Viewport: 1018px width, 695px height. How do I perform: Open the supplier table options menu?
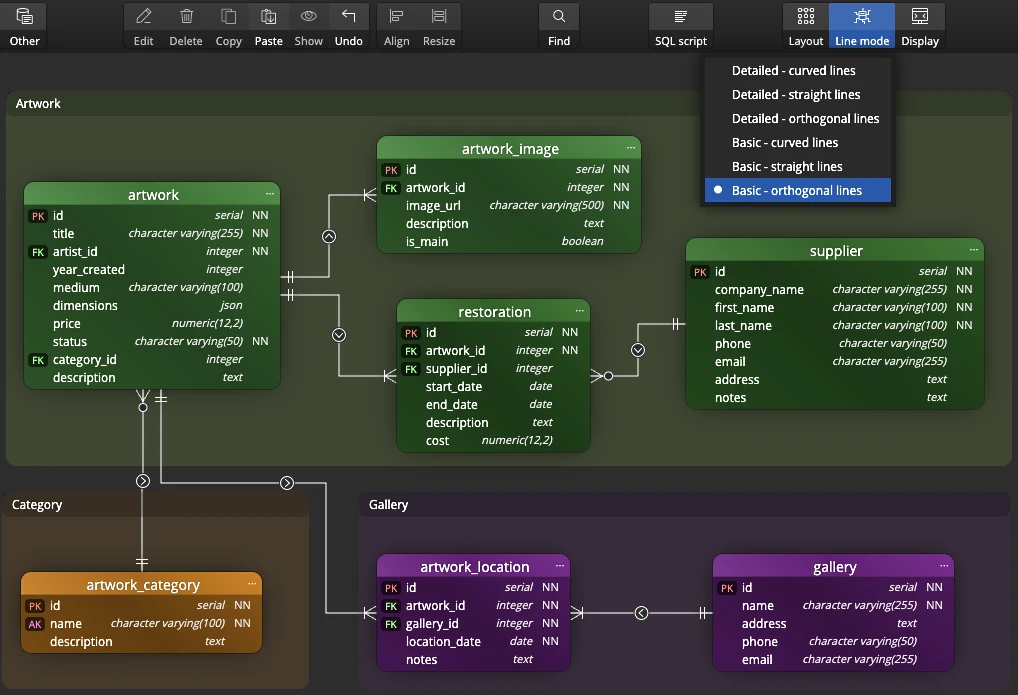pos(973,250)
